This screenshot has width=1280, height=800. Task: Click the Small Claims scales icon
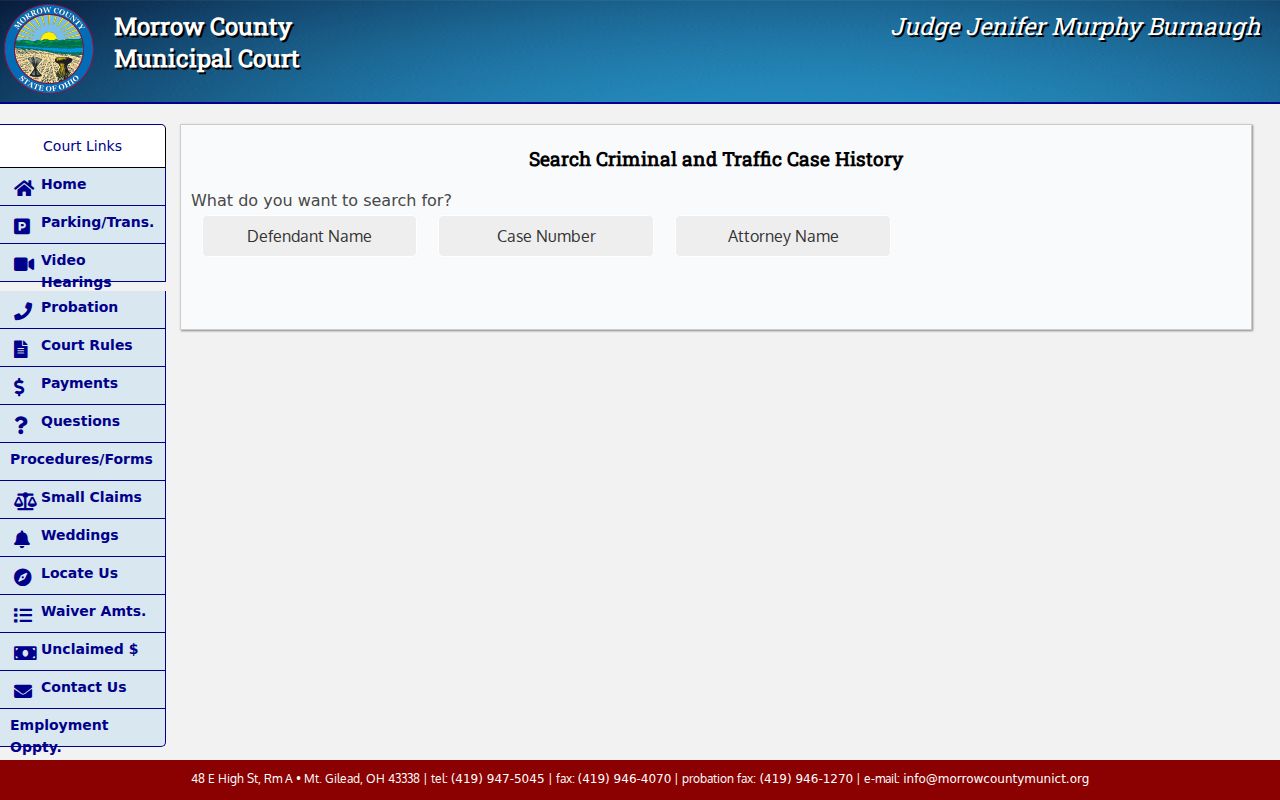point(25,501)
